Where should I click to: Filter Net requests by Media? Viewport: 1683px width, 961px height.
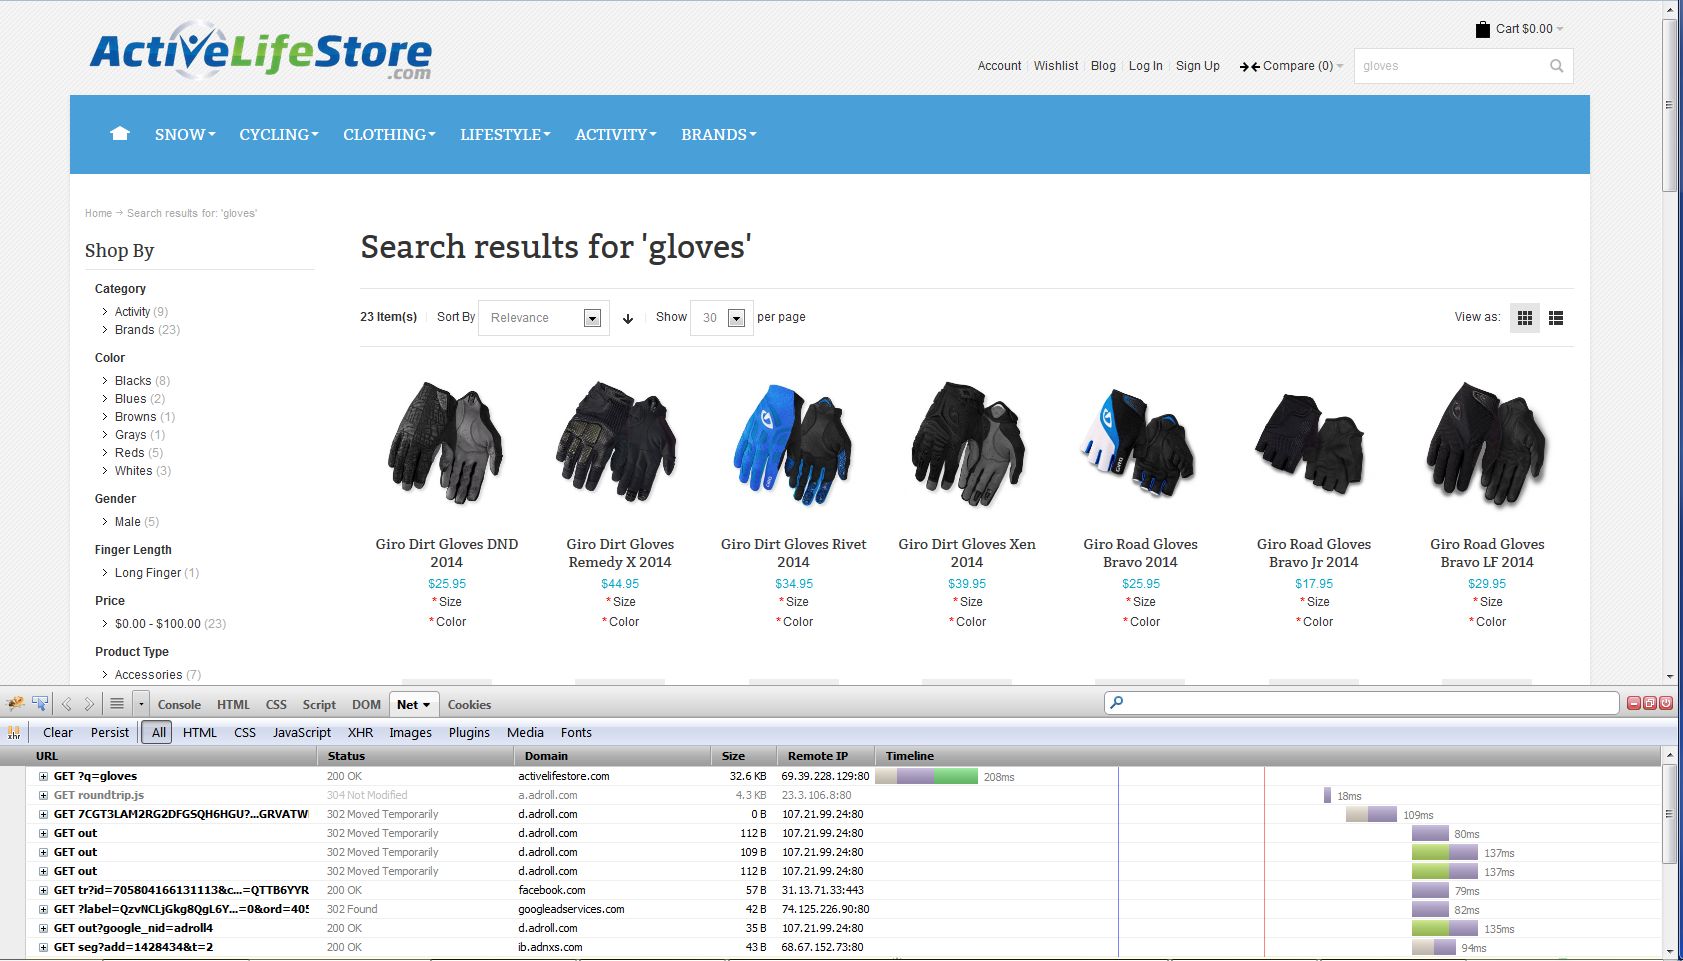525,732
